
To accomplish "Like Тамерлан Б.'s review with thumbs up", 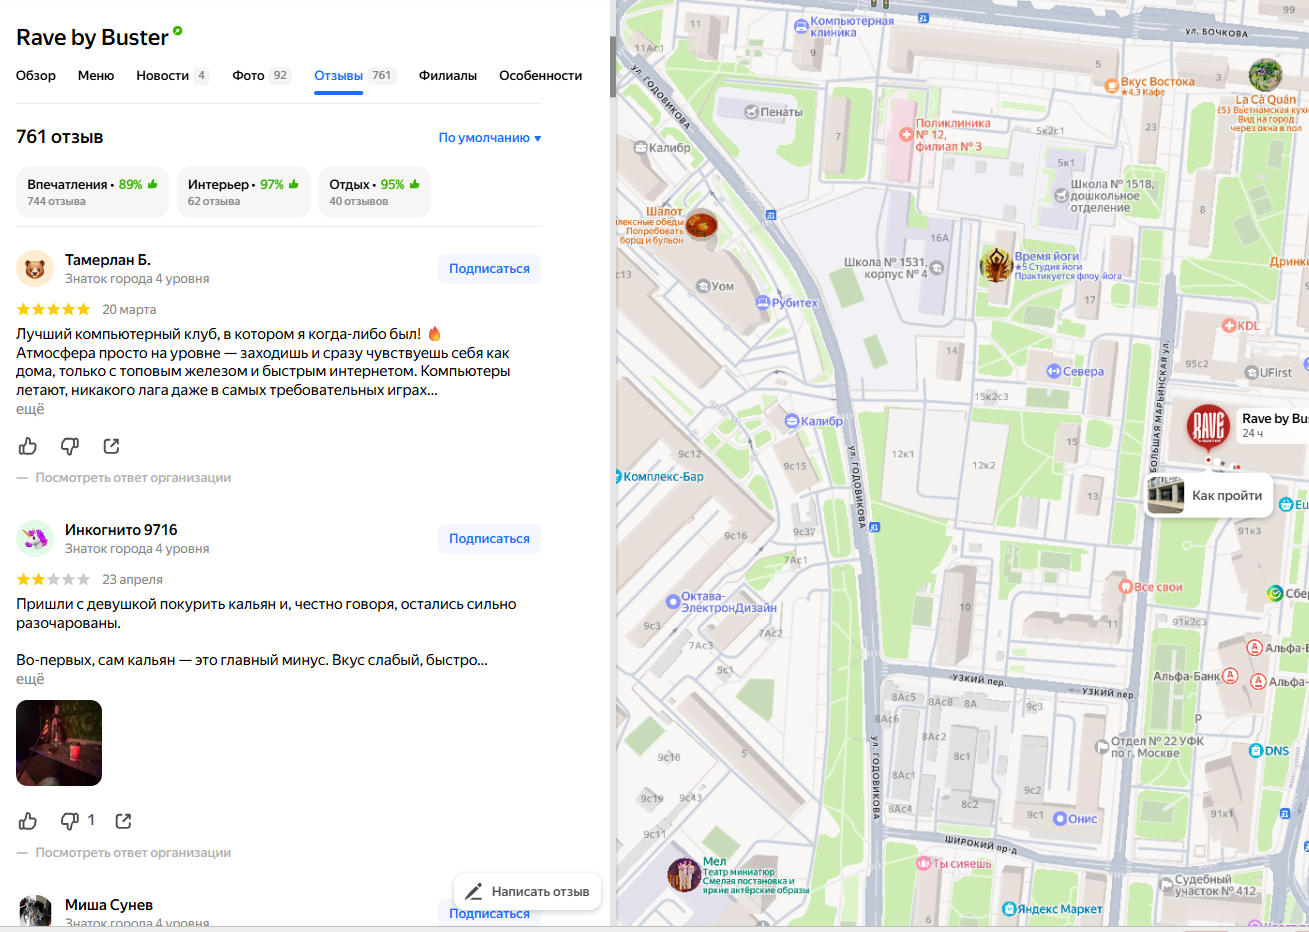I will tap(28, 446).
